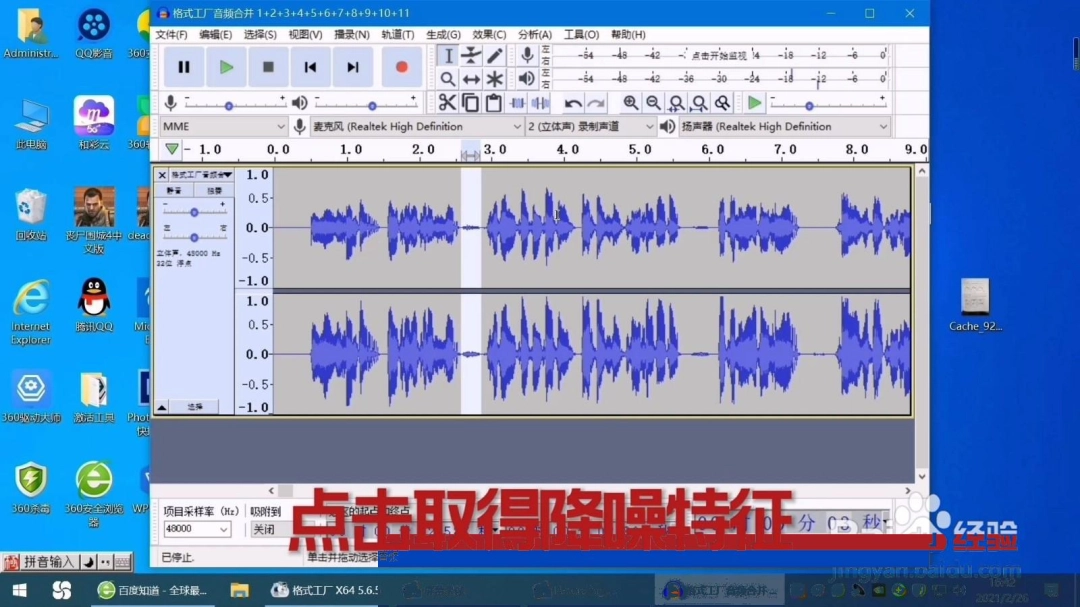The image size is (1080, 607).
Task: Select the Draw pencil tool
Action: pyautogui.click(x=495, y=56)
